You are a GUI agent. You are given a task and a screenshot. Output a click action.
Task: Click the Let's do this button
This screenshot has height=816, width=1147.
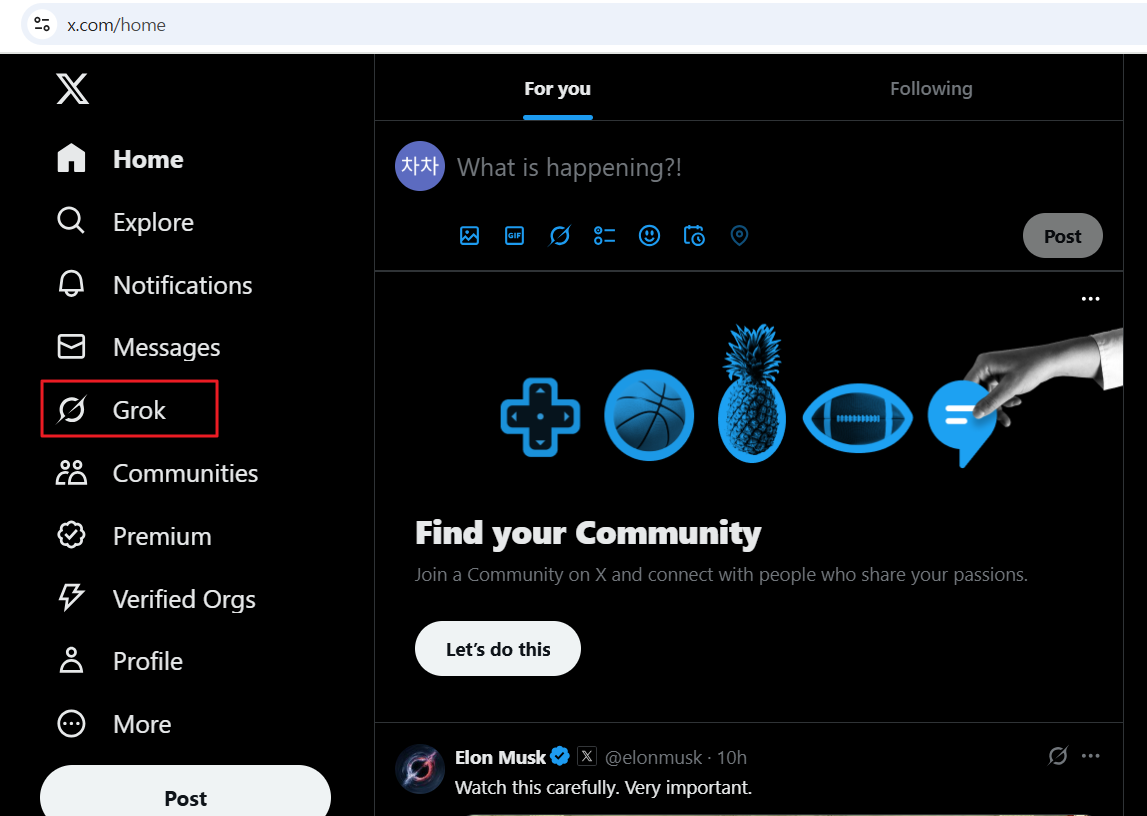pos(497,649)
